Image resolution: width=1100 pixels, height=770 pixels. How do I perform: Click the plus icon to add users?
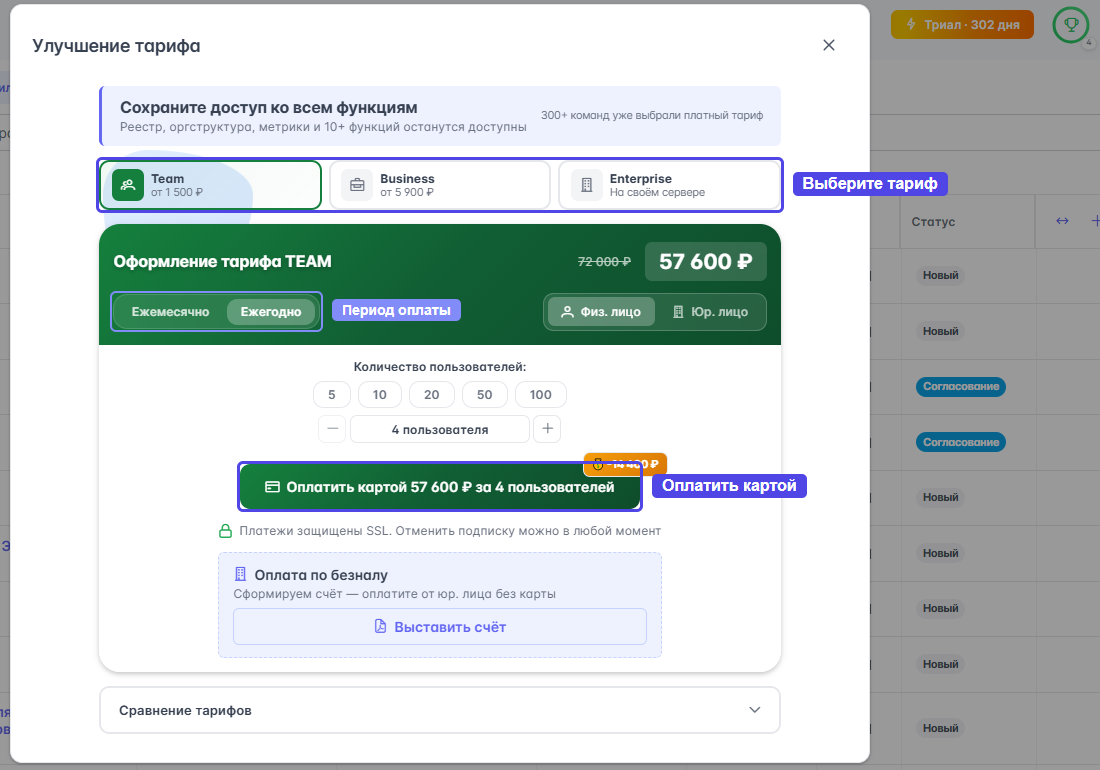click(x=547, y=429)
